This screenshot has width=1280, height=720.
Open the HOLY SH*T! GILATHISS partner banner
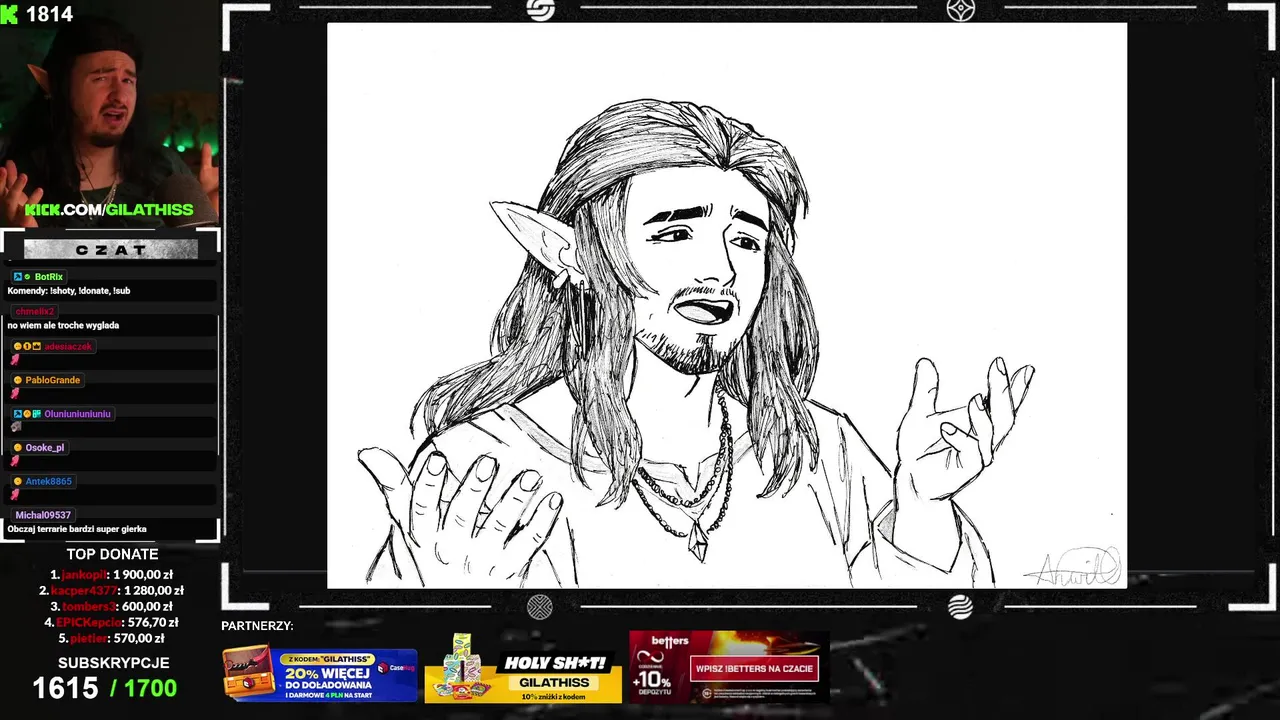coord(523,668)
